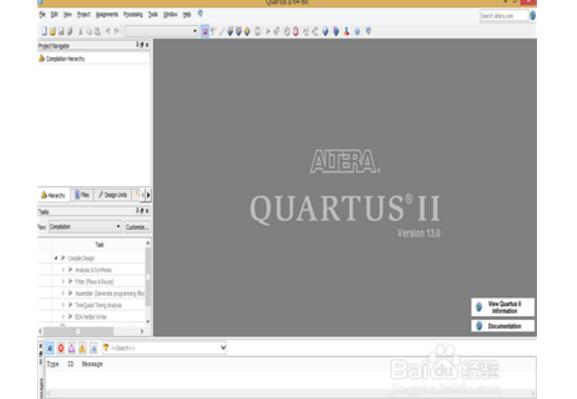
Task: Click the Customize... button
Action: pos(137,227)
